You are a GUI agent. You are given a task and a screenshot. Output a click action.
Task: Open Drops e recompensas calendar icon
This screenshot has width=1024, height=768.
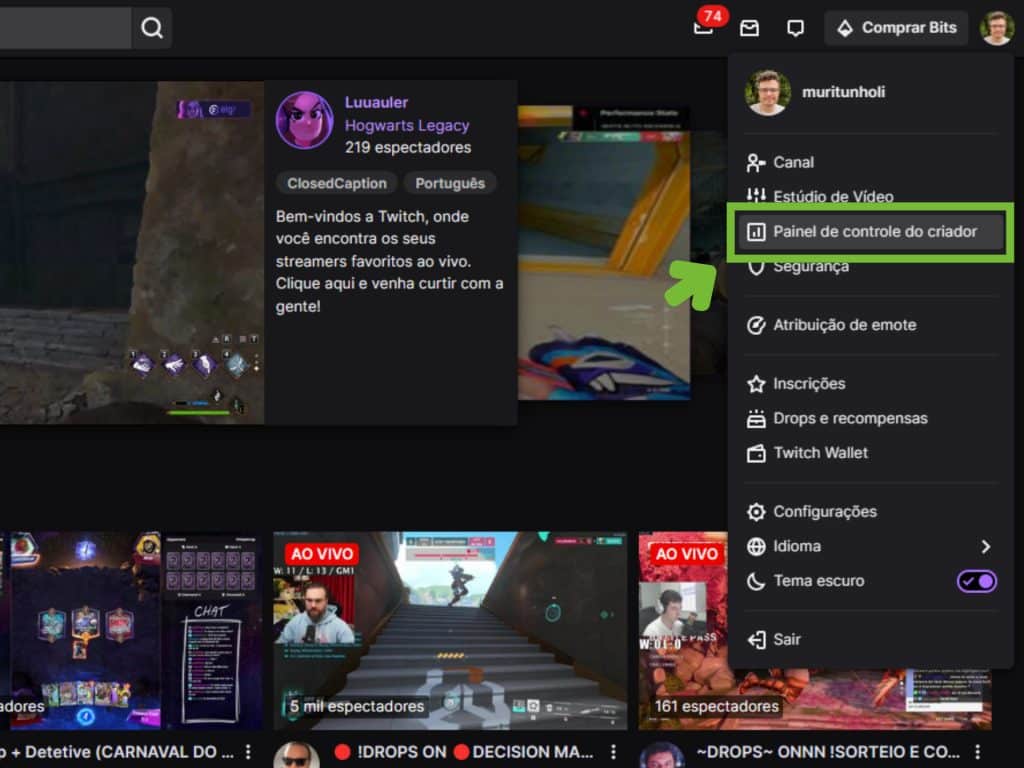757,418
